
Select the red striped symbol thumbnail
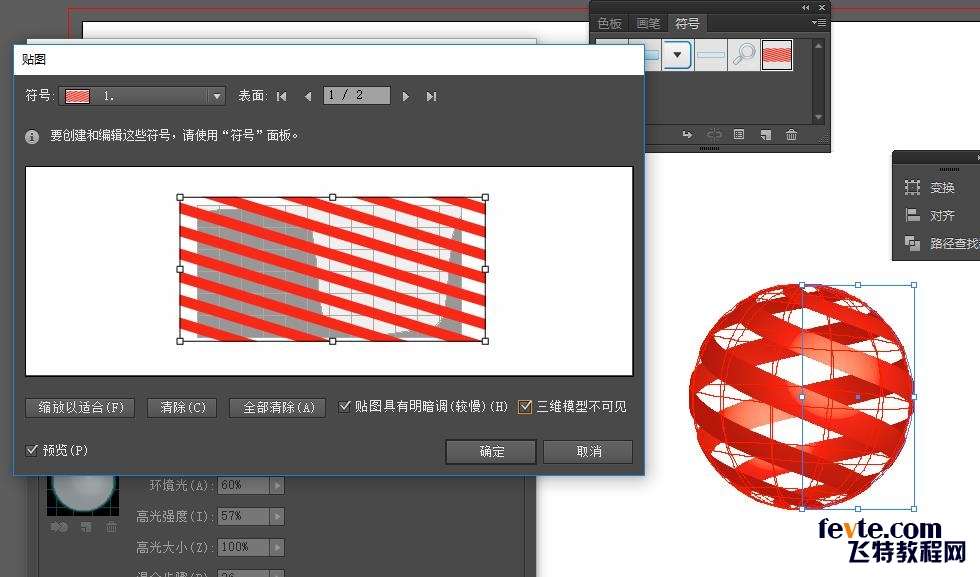777,54
